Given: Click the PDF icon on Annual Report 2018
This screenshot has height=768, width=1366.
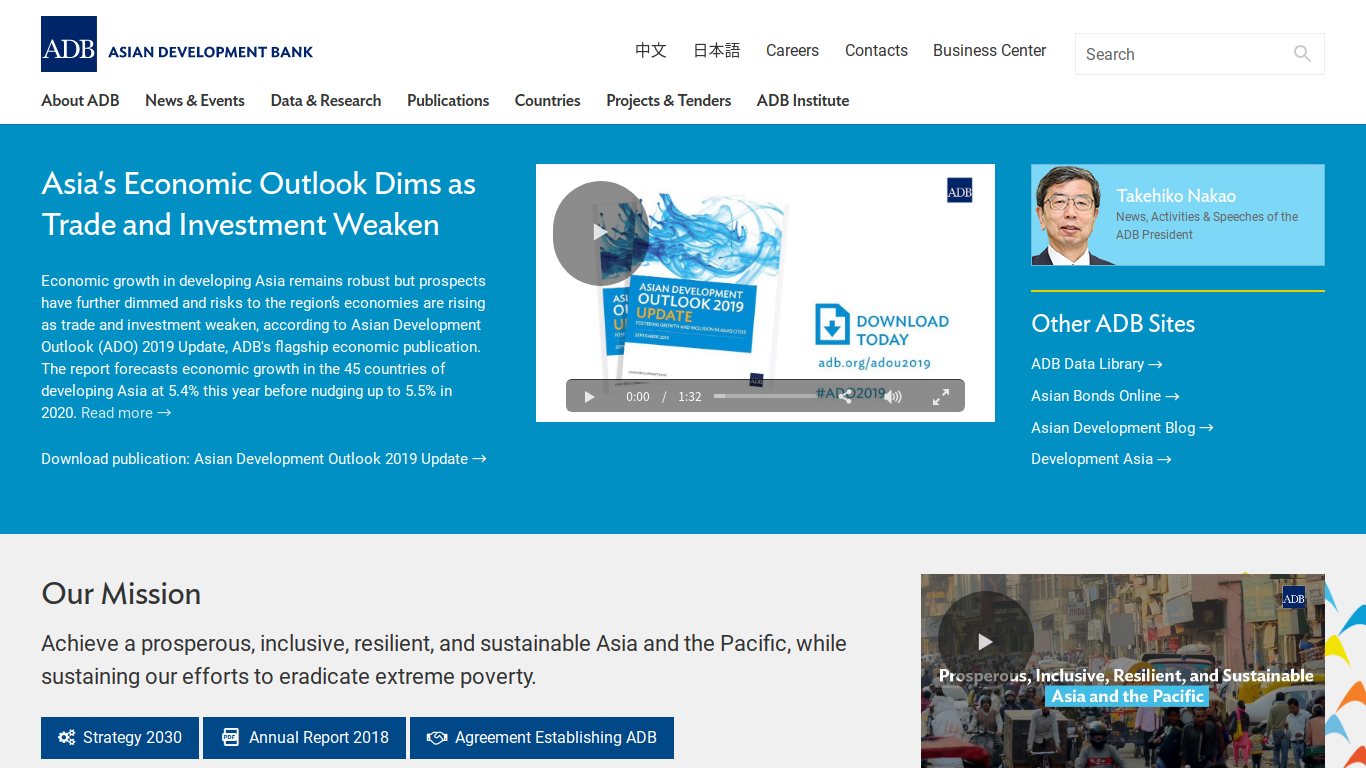Looking at the screenshot, I should coord(230,738).
